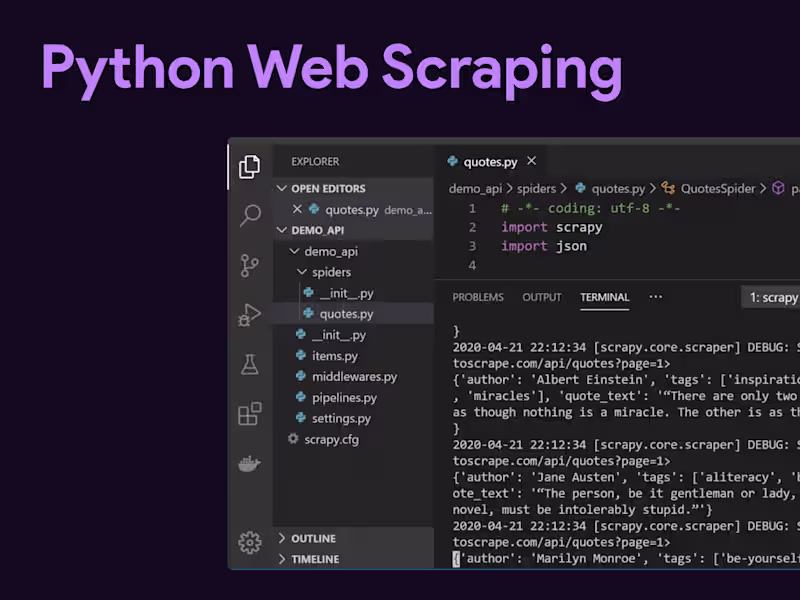
Task: Switch to the PROBLEMS tab
Action: 478,297
